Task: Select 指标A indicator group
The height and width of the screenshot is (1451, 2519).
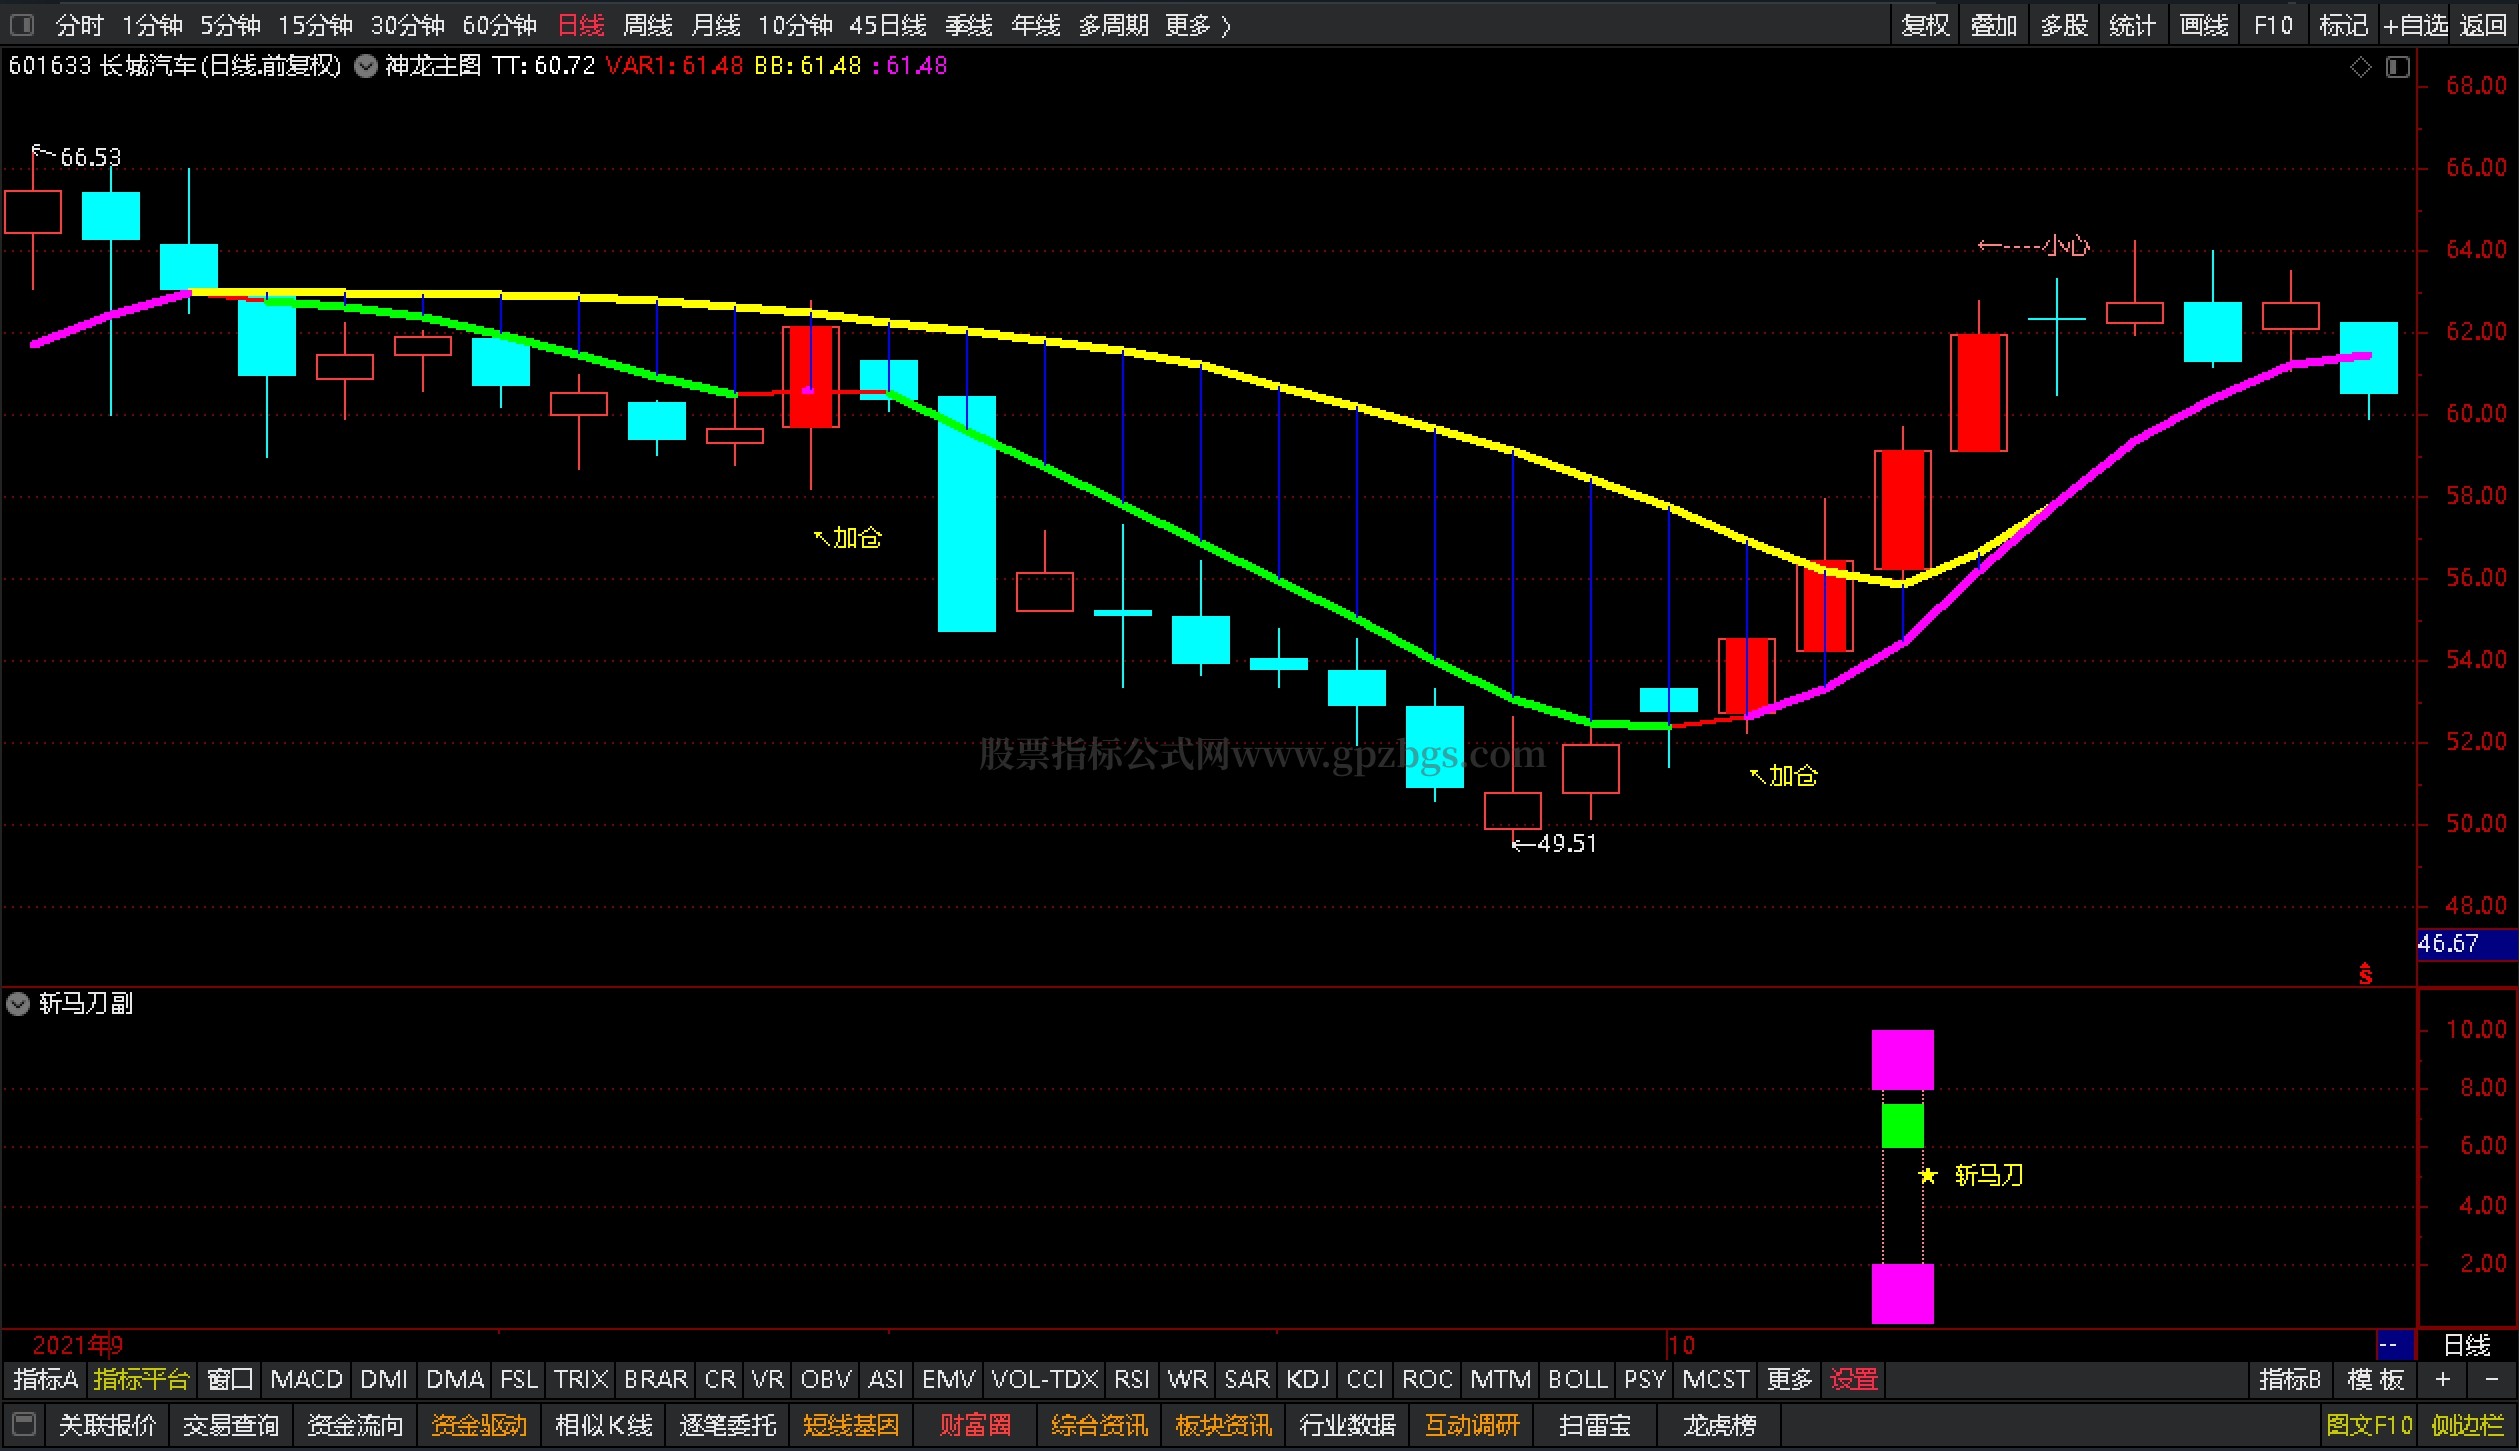Action: coord(45,1380)
